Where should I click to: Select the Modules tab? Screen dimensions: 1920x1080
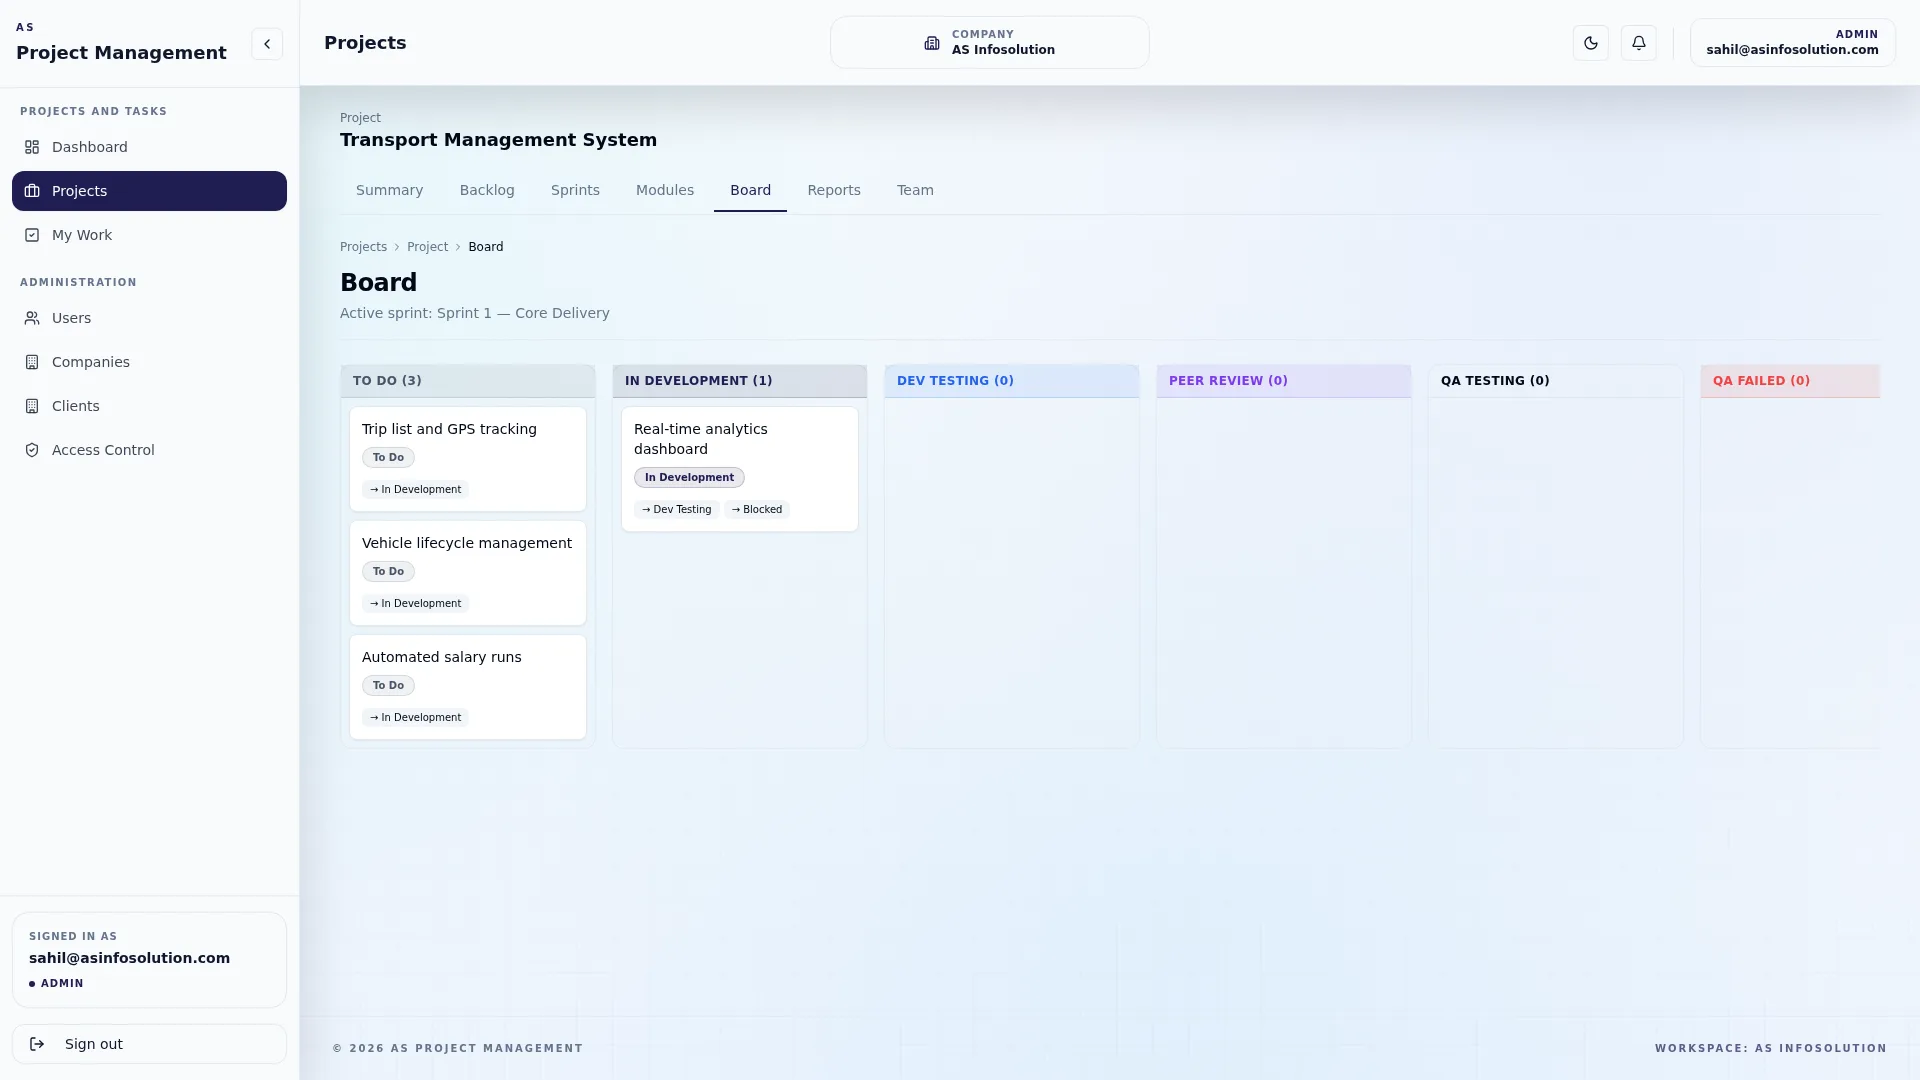tap(665, 190)
